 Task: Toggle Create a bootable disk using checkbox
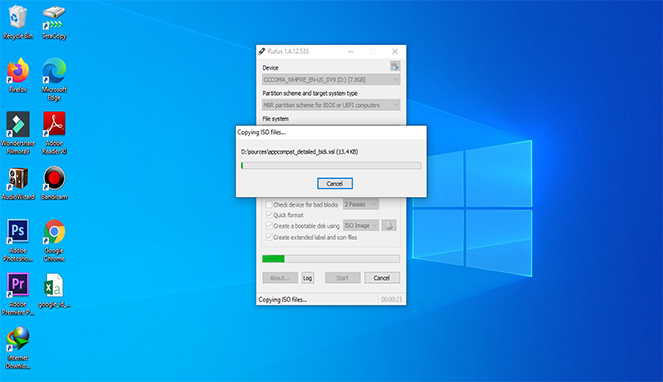[269, 225]
